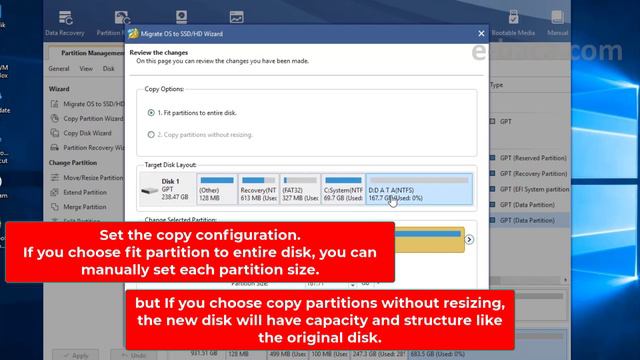Click the Partition Size input field

tap(327, 284)
